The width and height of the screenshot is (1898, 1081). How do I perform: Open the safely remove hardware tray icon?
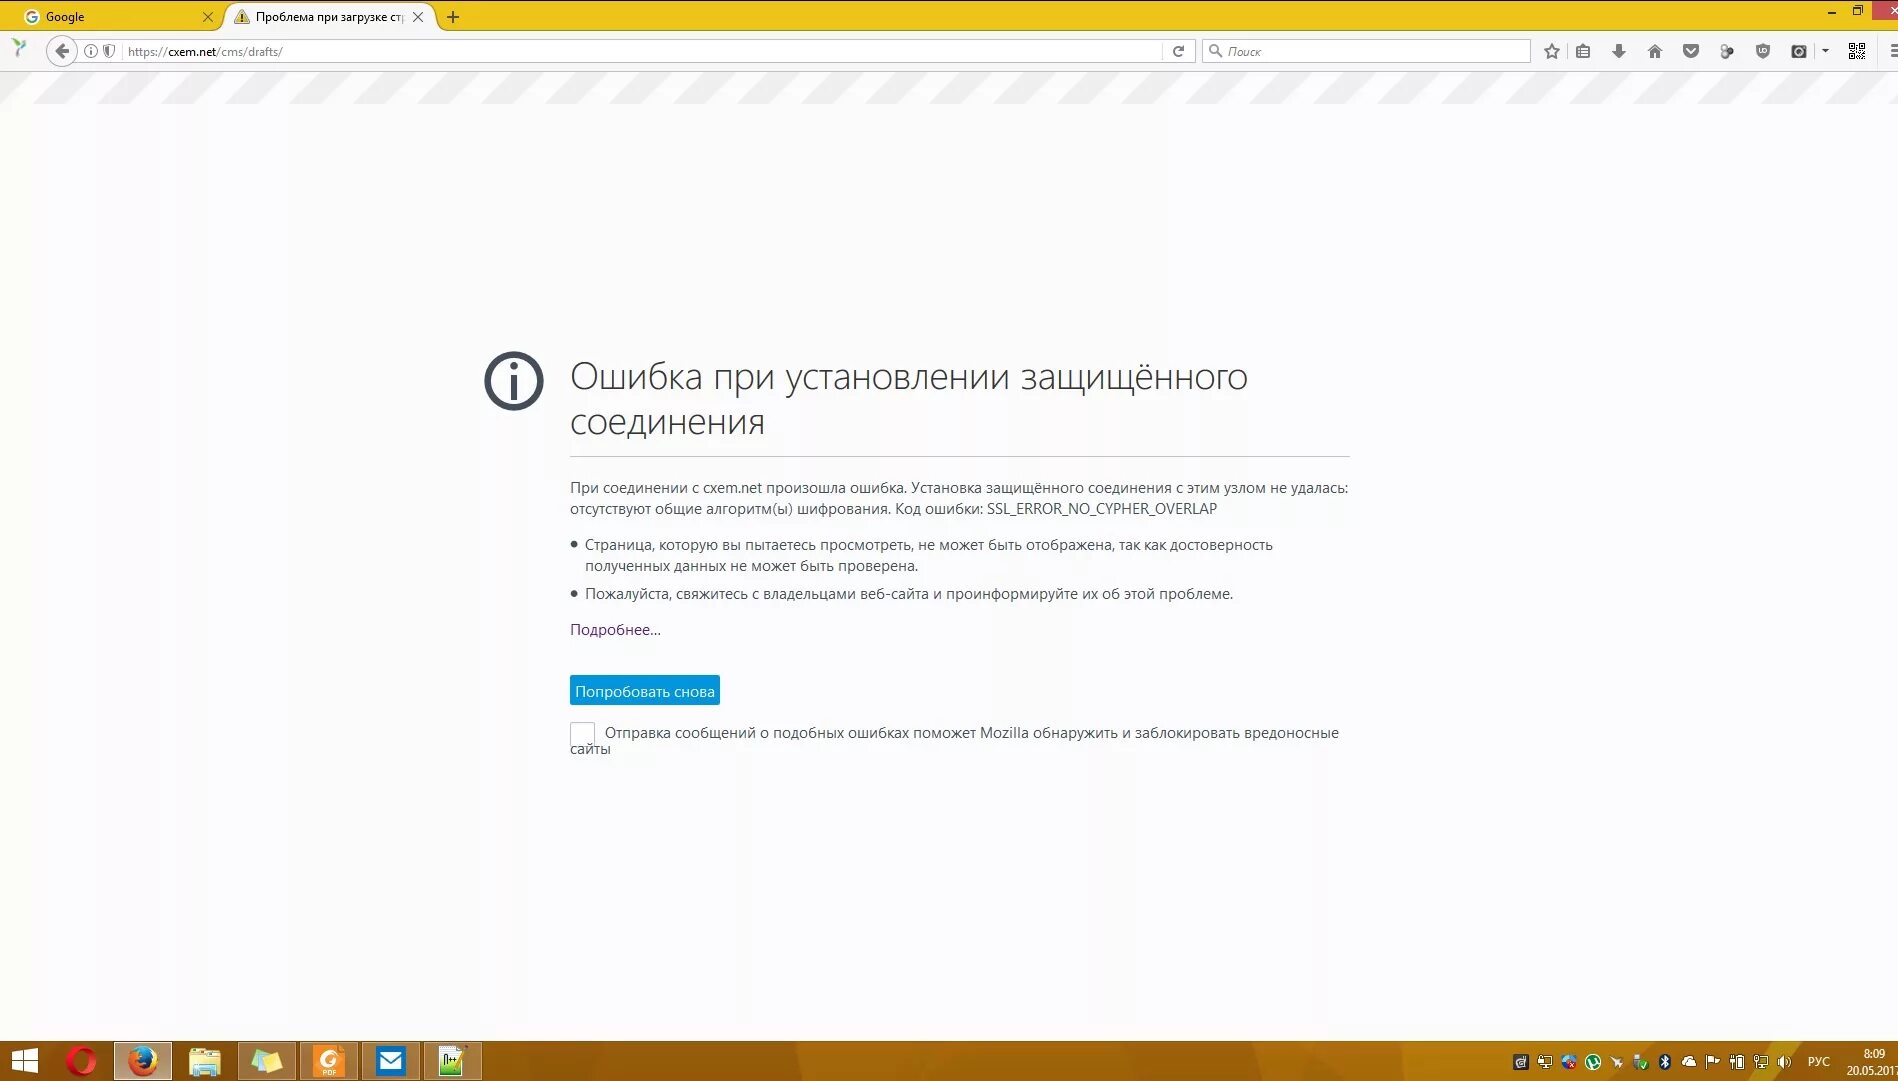click(x=1641, y=1062)
